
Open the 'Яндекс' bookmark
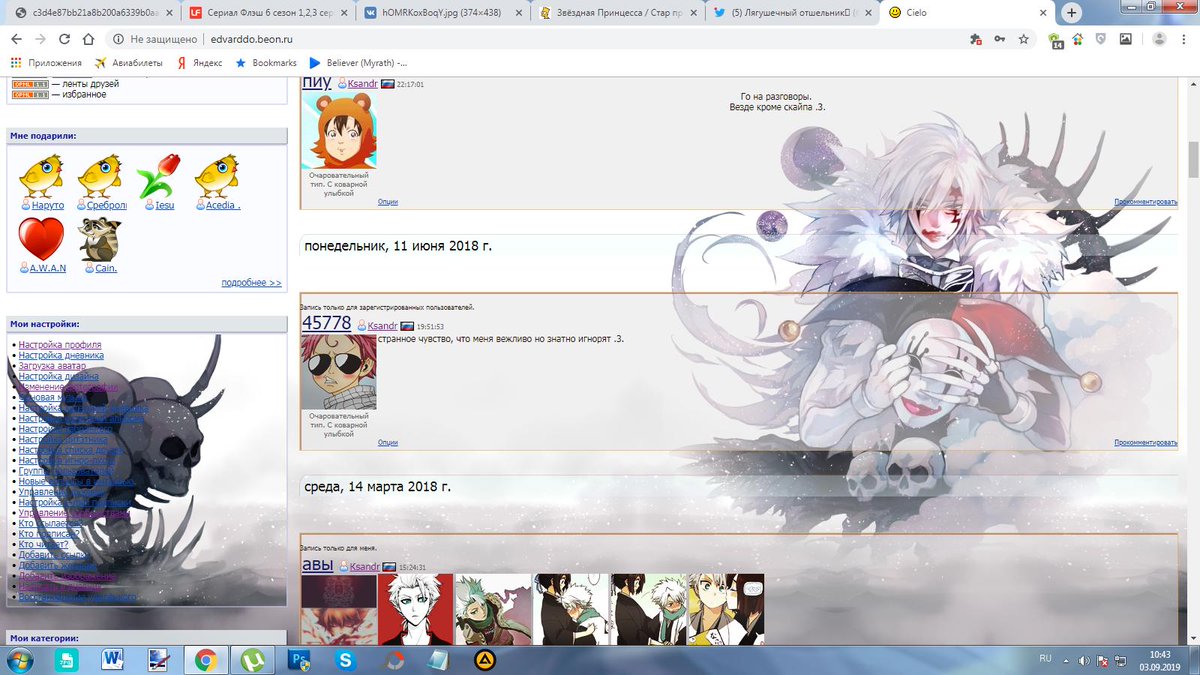tap(199, 63)
